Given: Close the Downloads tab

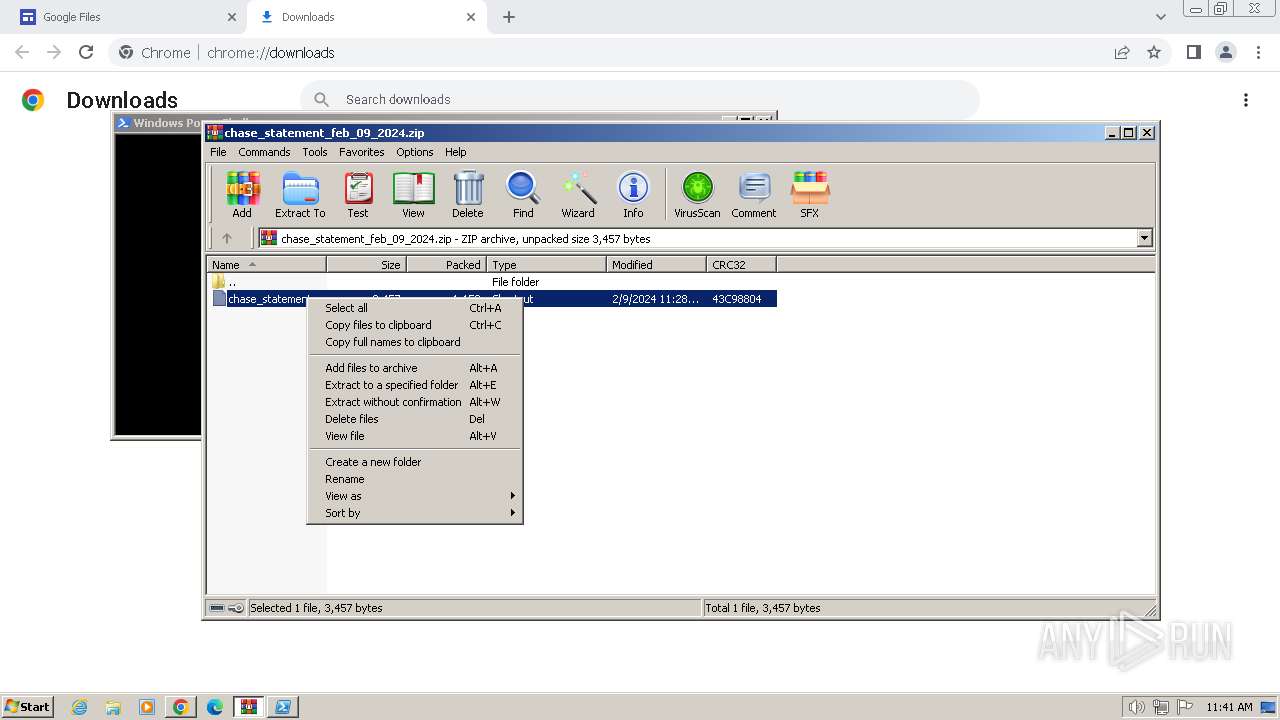Looking at the screenshot, I should [471, 17].
